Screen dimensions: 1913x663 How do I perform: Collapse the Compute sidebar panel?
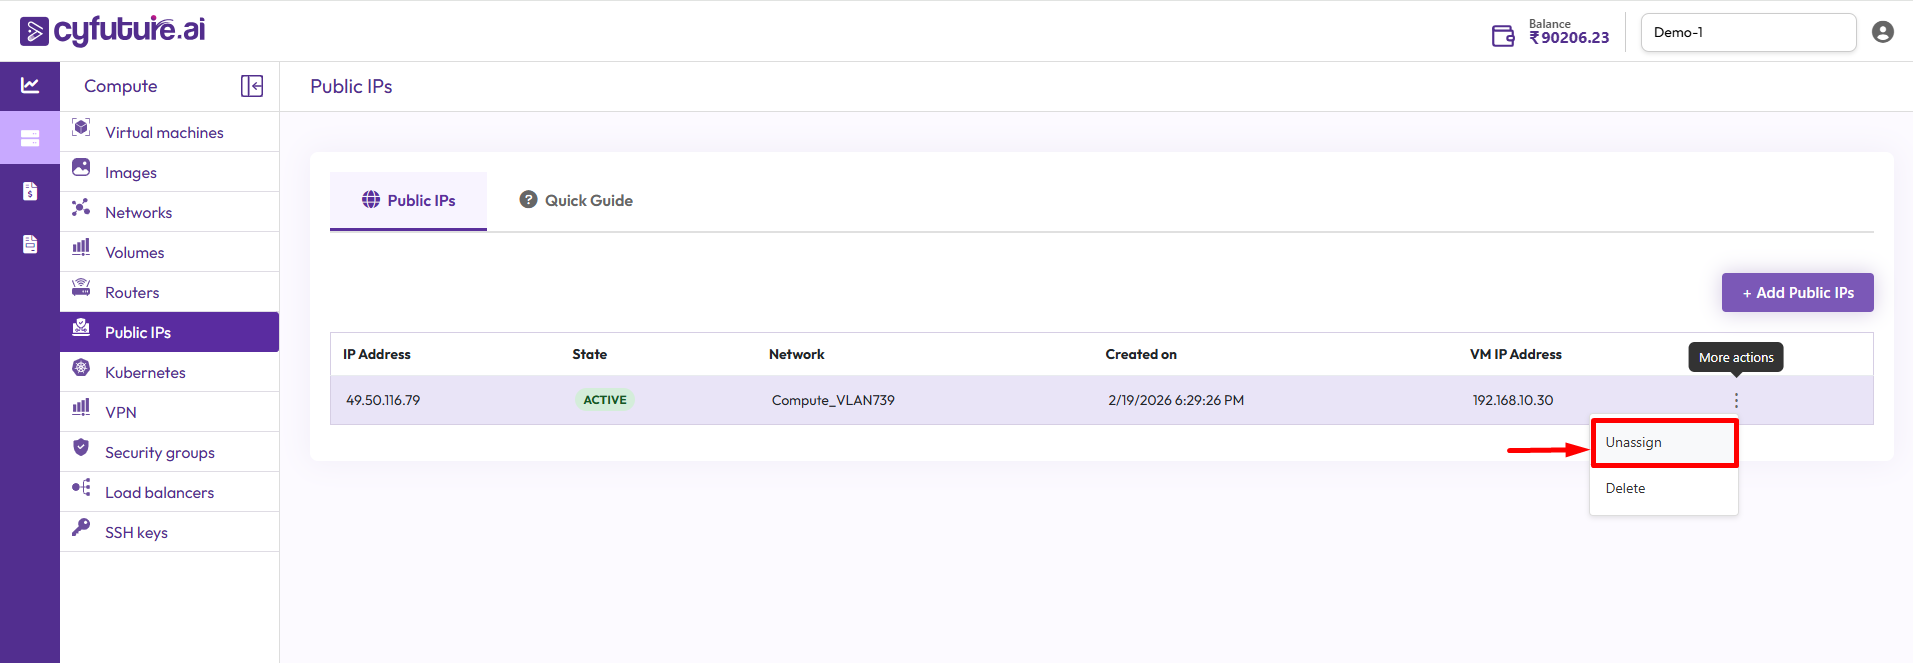pos(252,86)
